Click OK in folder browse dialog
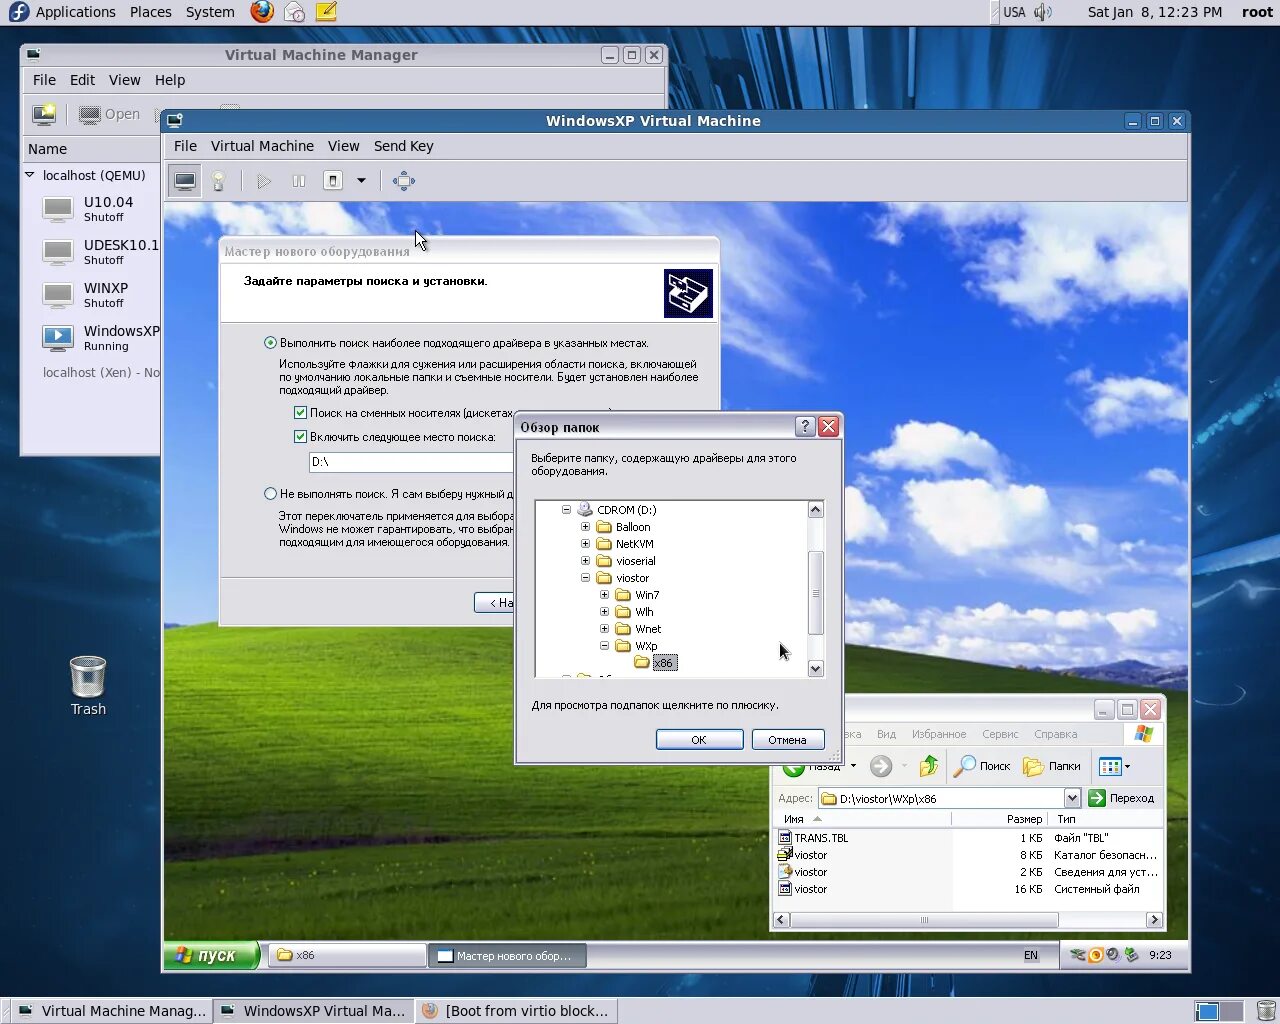Screen dimensions: 1280x1024 (699, 740)
